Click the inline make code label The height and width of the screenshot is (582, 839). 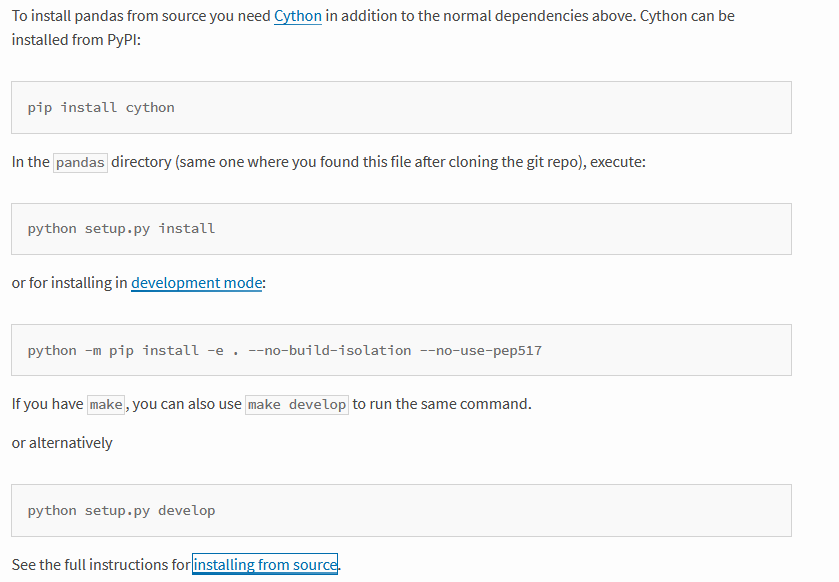(x=106, y=404)
